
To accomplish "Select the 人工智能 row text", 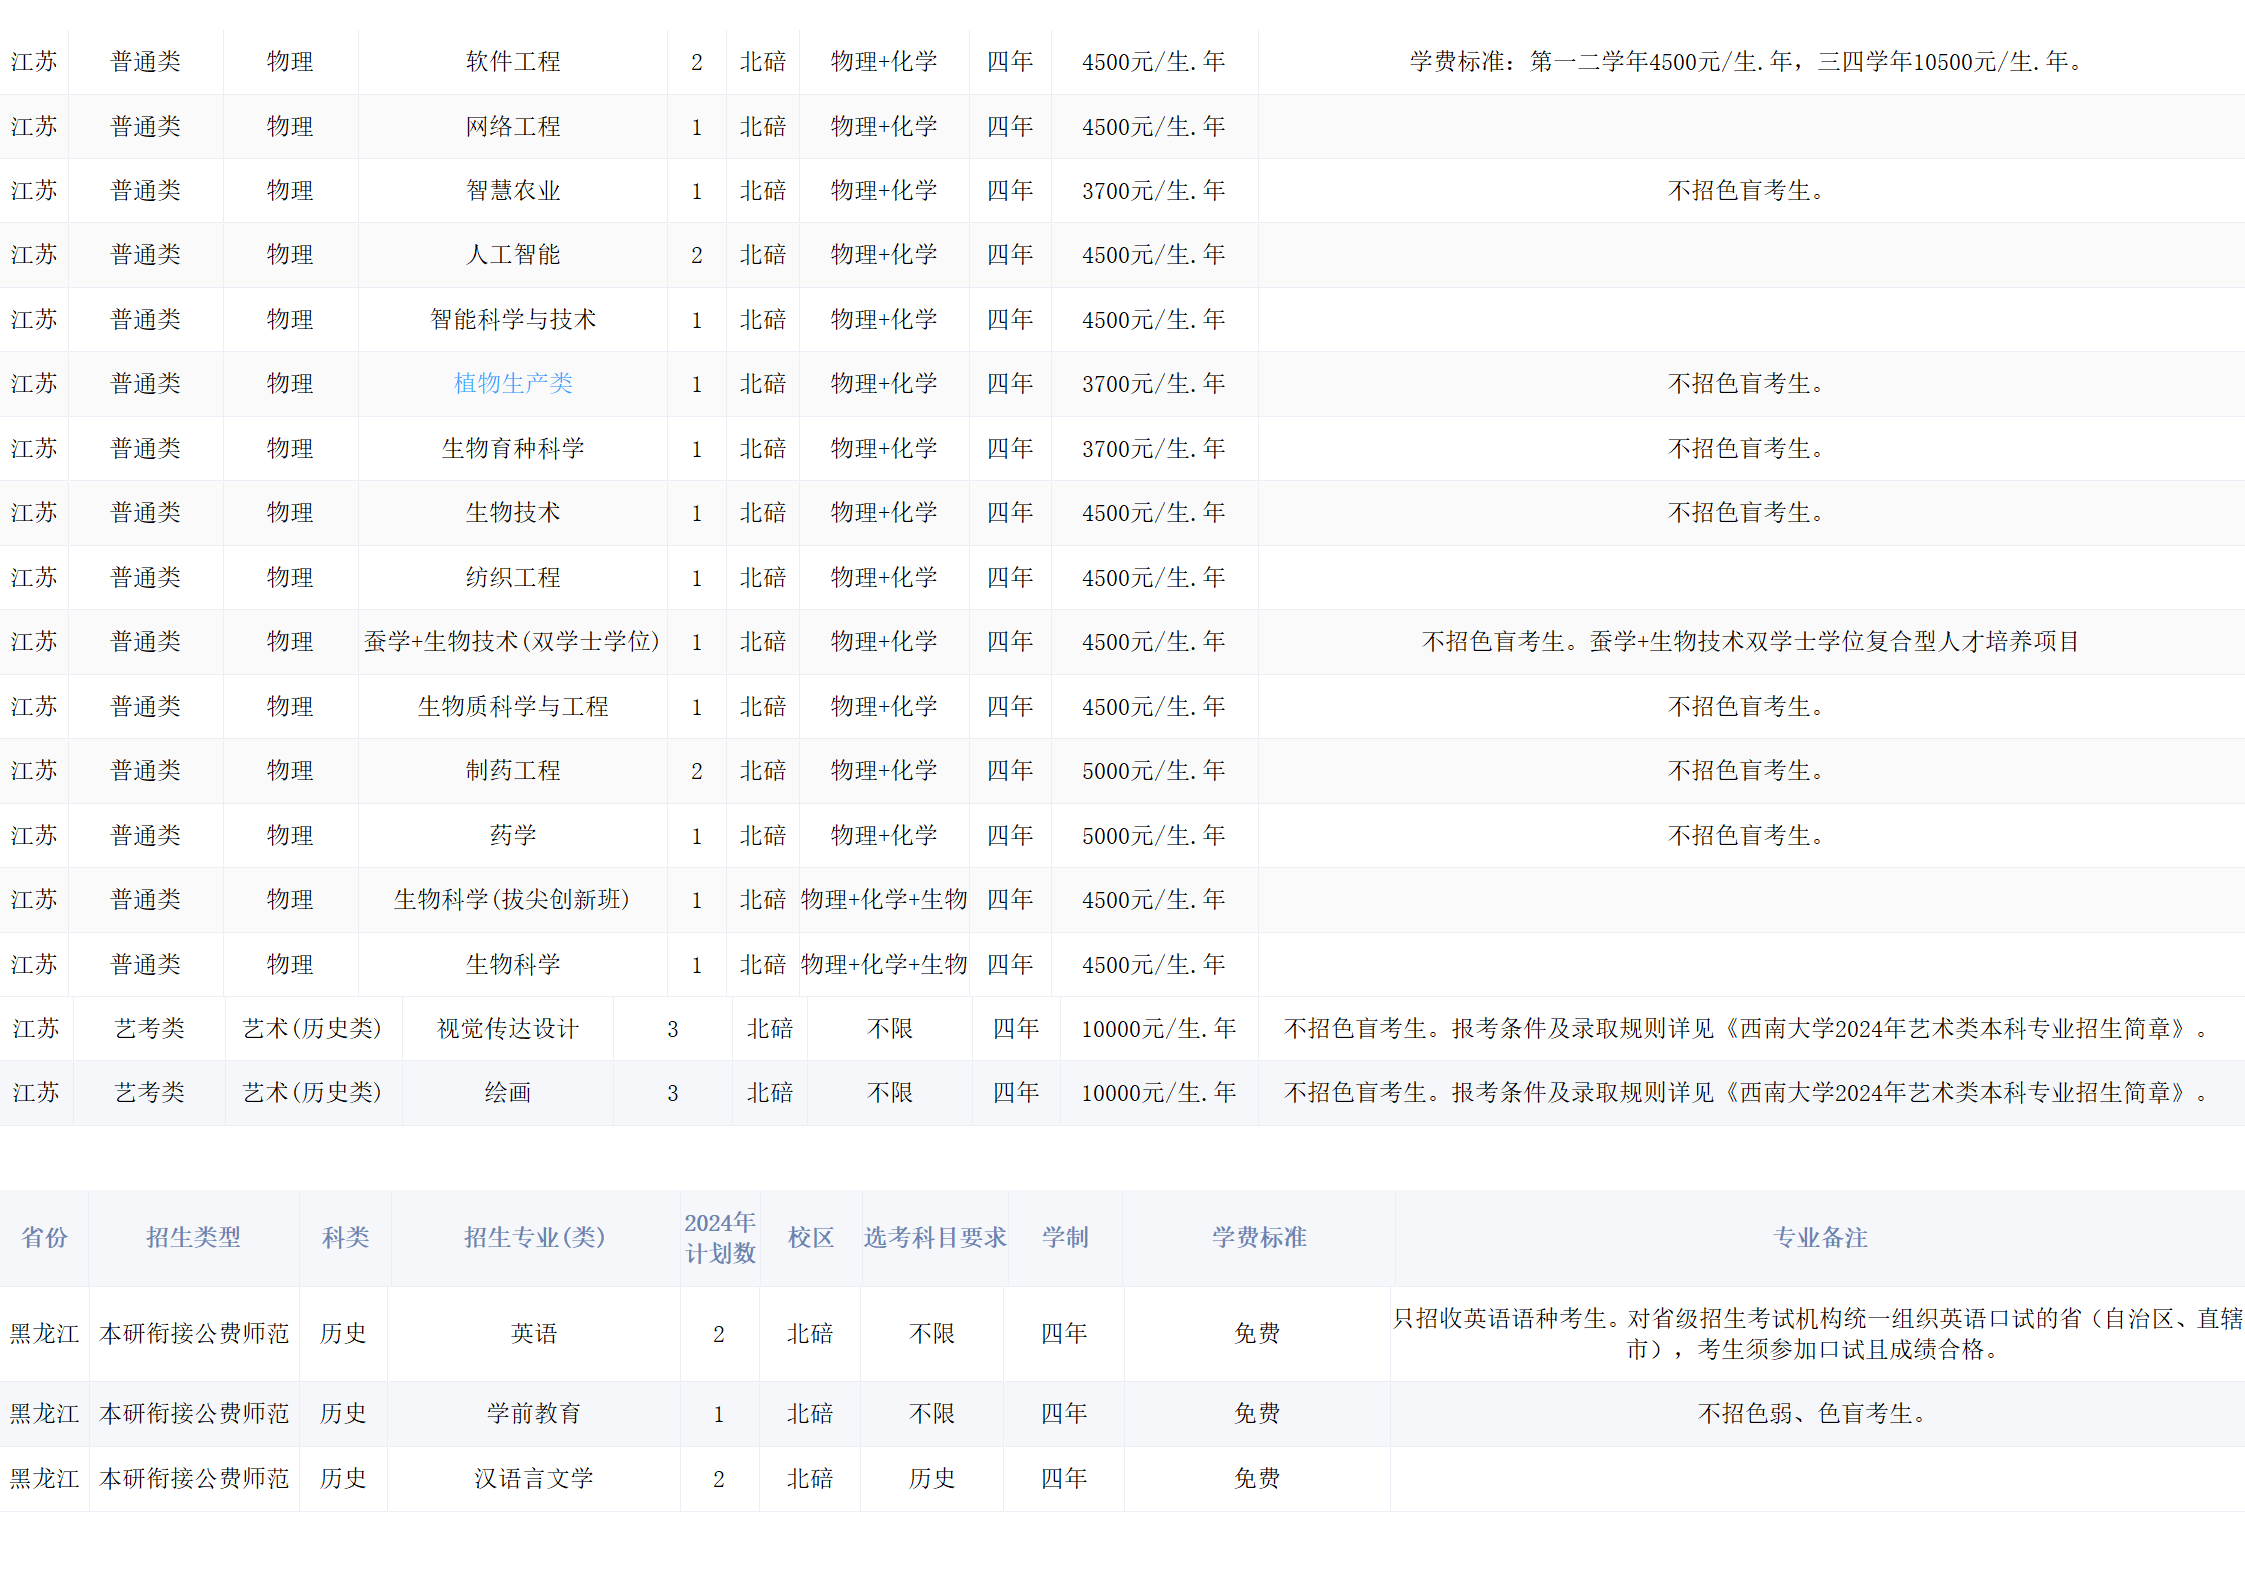I will tap(512, 255).
